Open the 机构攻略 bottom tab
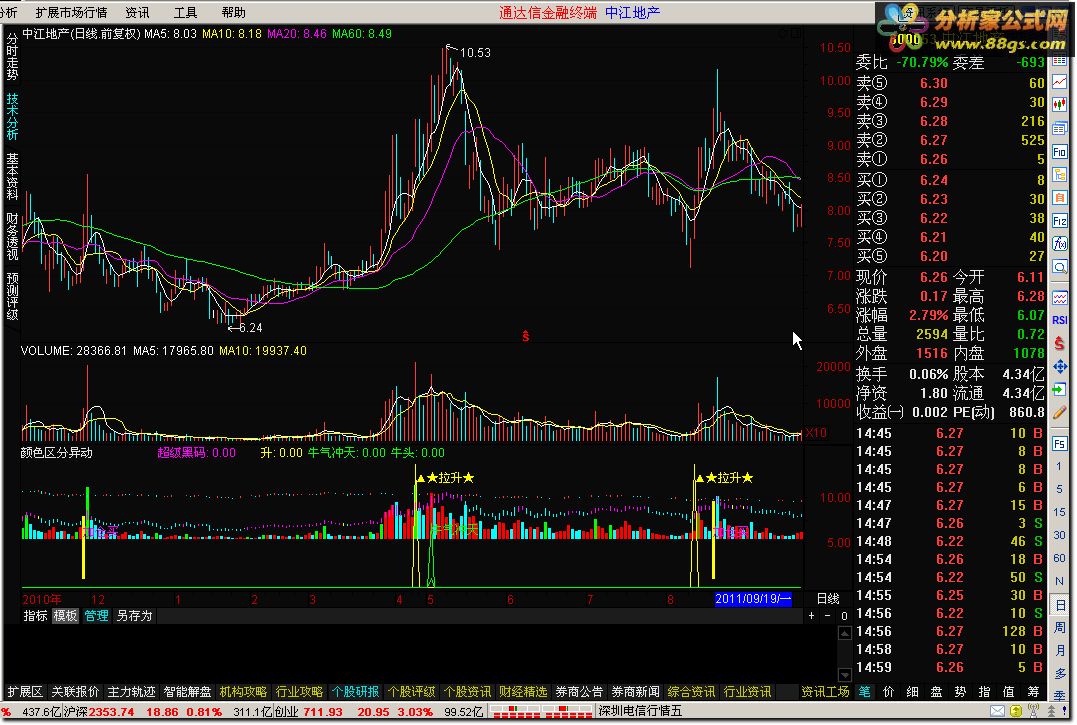 tap(243, 692)
